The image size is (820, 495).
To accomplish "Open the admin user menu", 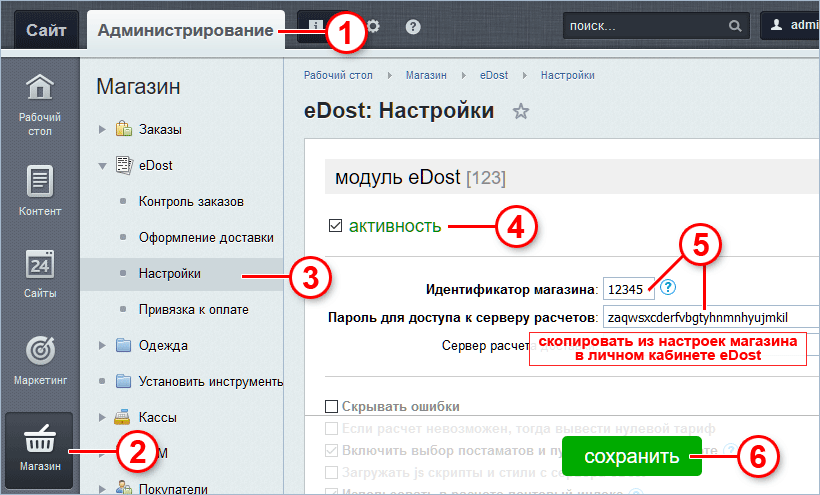I will (790, 25).
